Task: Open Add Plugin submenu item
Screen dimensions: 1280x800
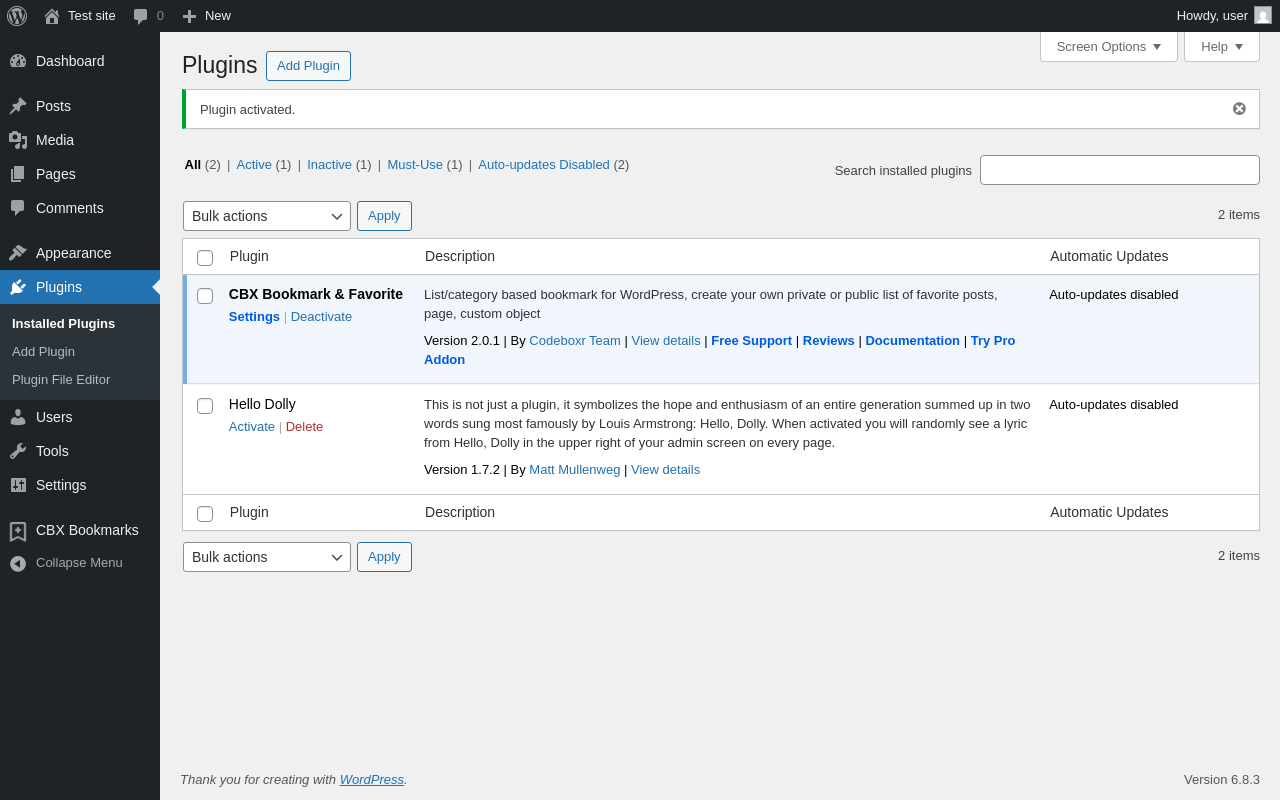Action: (43, 352)
